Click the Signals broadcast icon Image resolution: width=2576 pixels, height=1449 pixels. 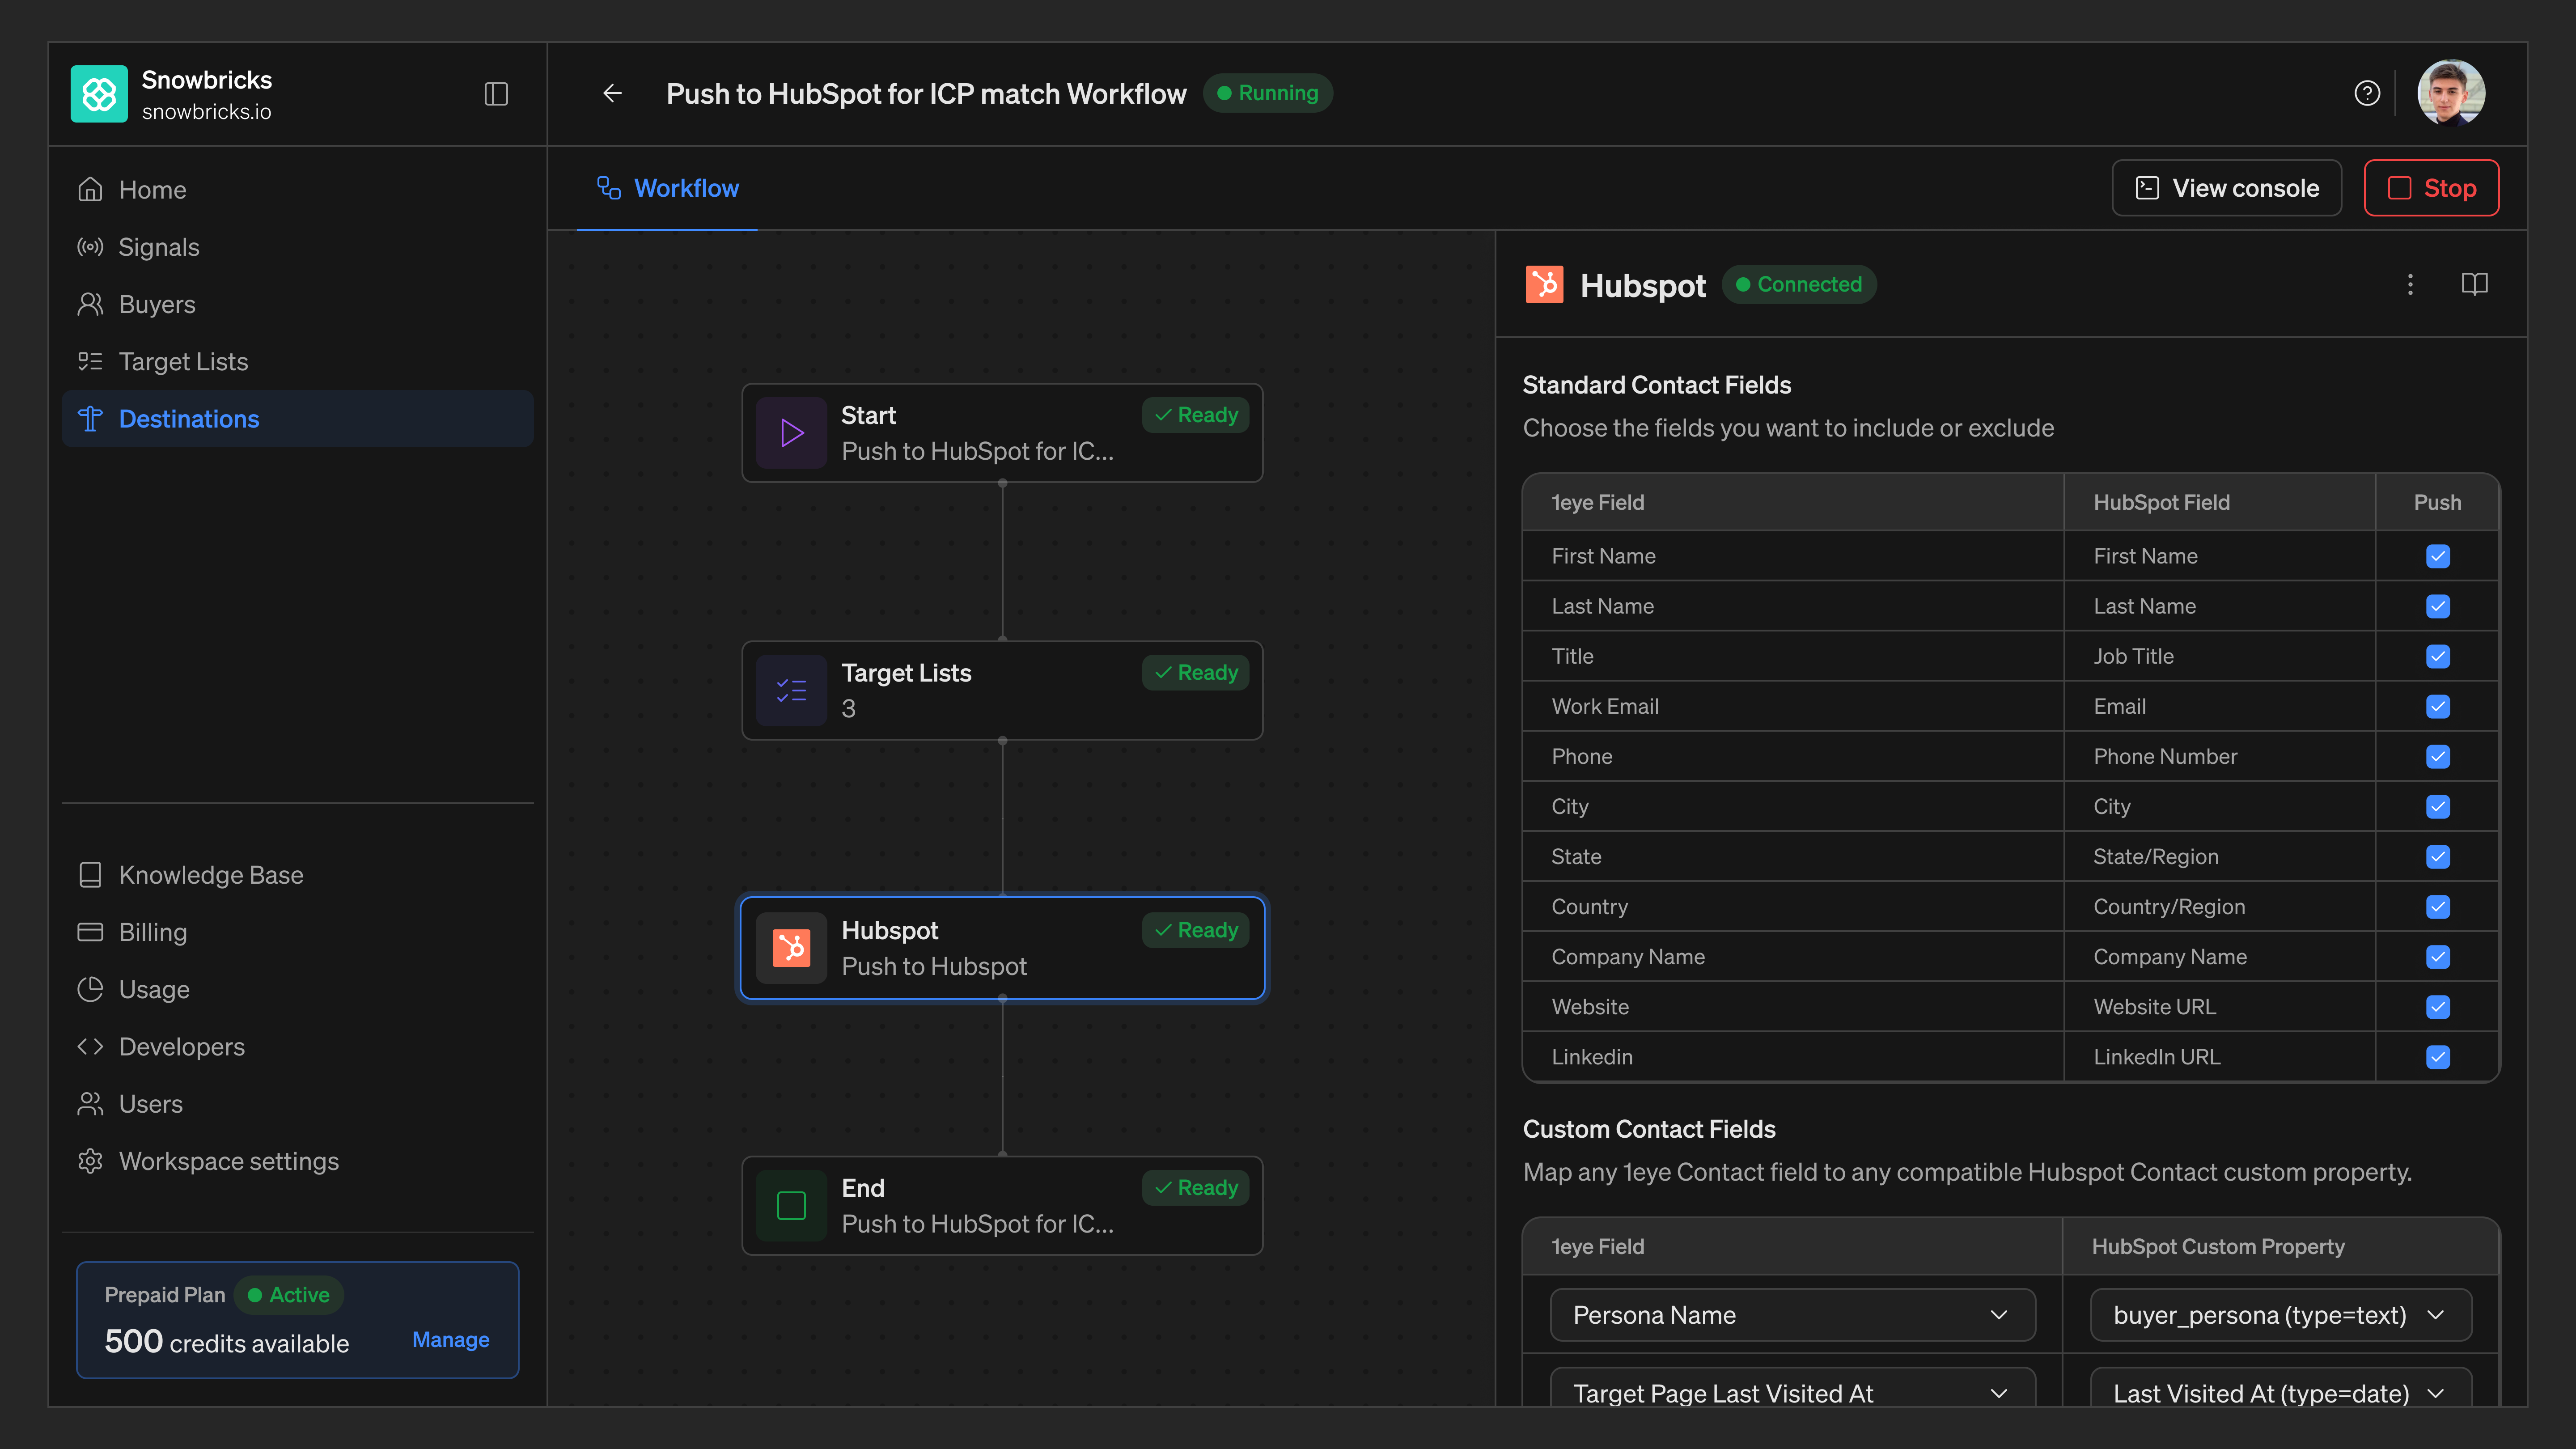90,247
